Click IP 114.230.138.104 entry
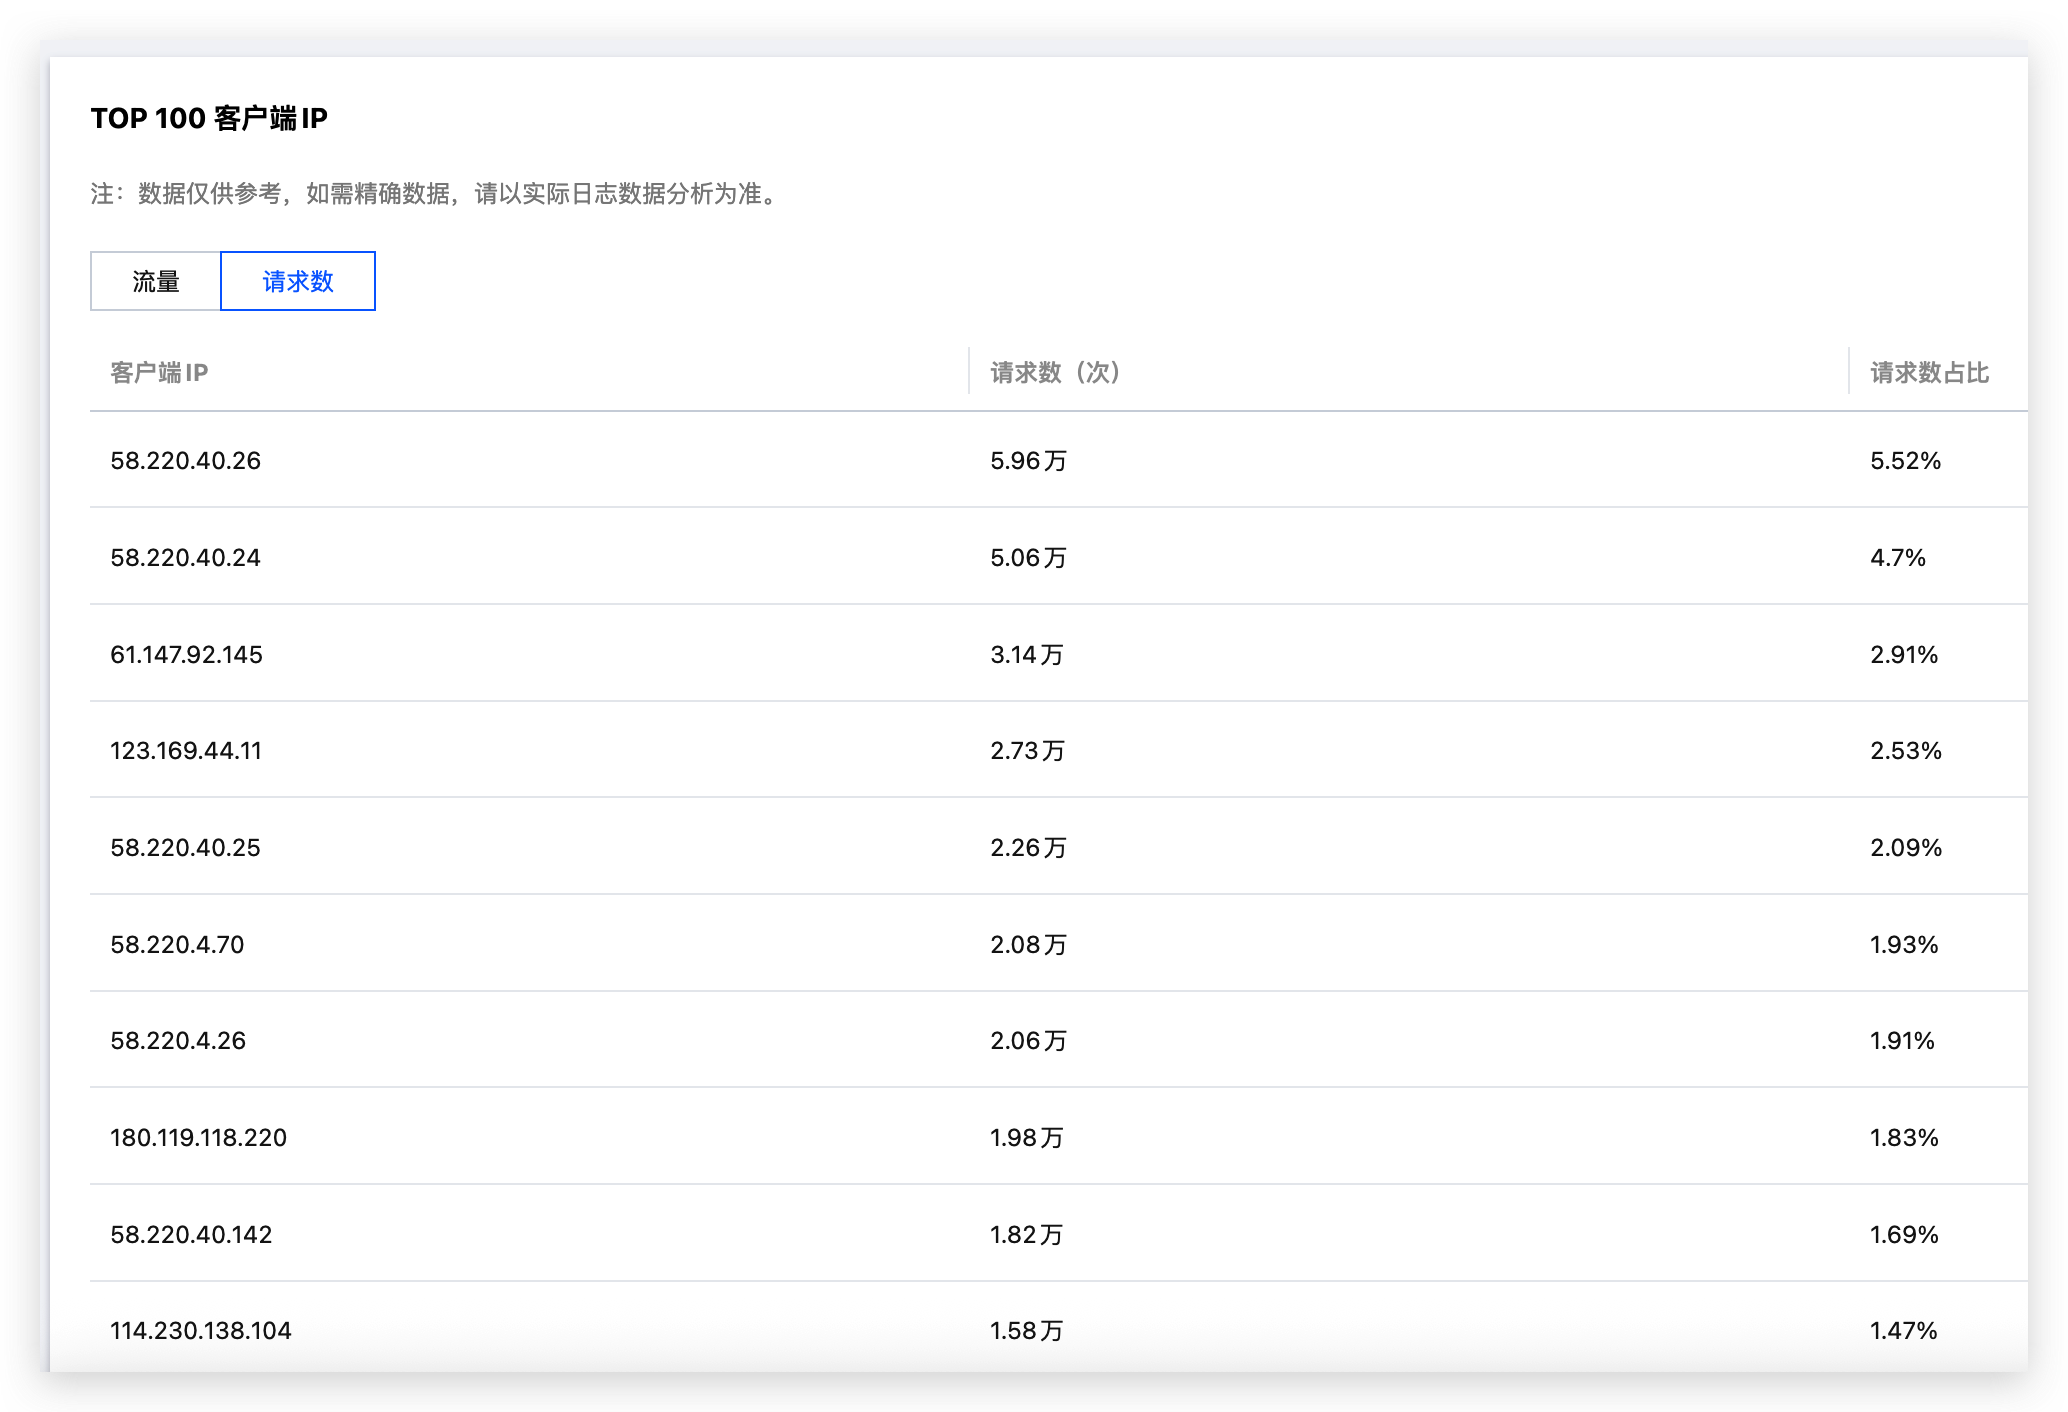The width and height of the screenshot is (2068, 1412). point(200,1331)
